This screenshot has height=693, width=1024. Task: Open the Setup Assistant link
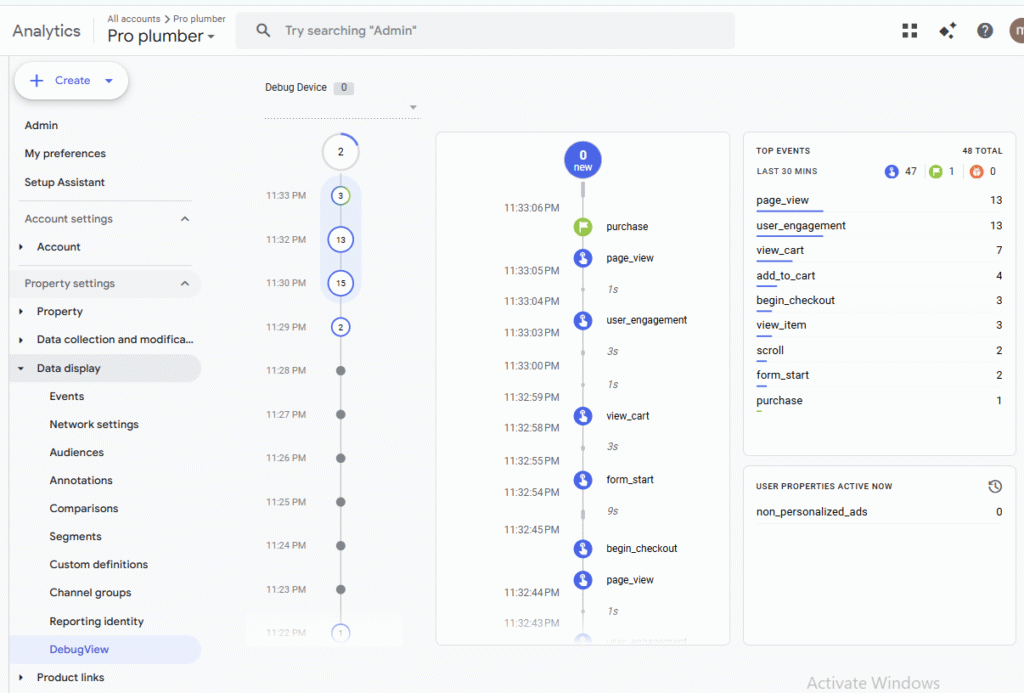click(x=65, y=183)
